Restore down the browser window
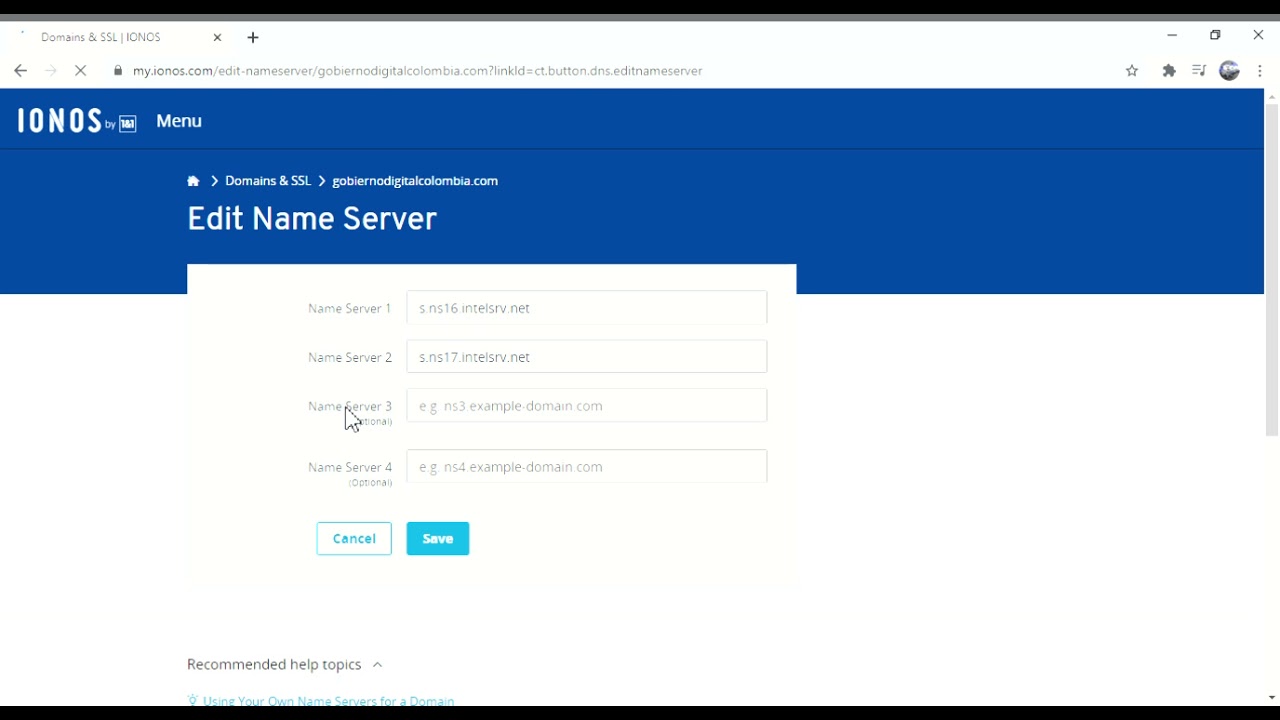 point(1215,36)
